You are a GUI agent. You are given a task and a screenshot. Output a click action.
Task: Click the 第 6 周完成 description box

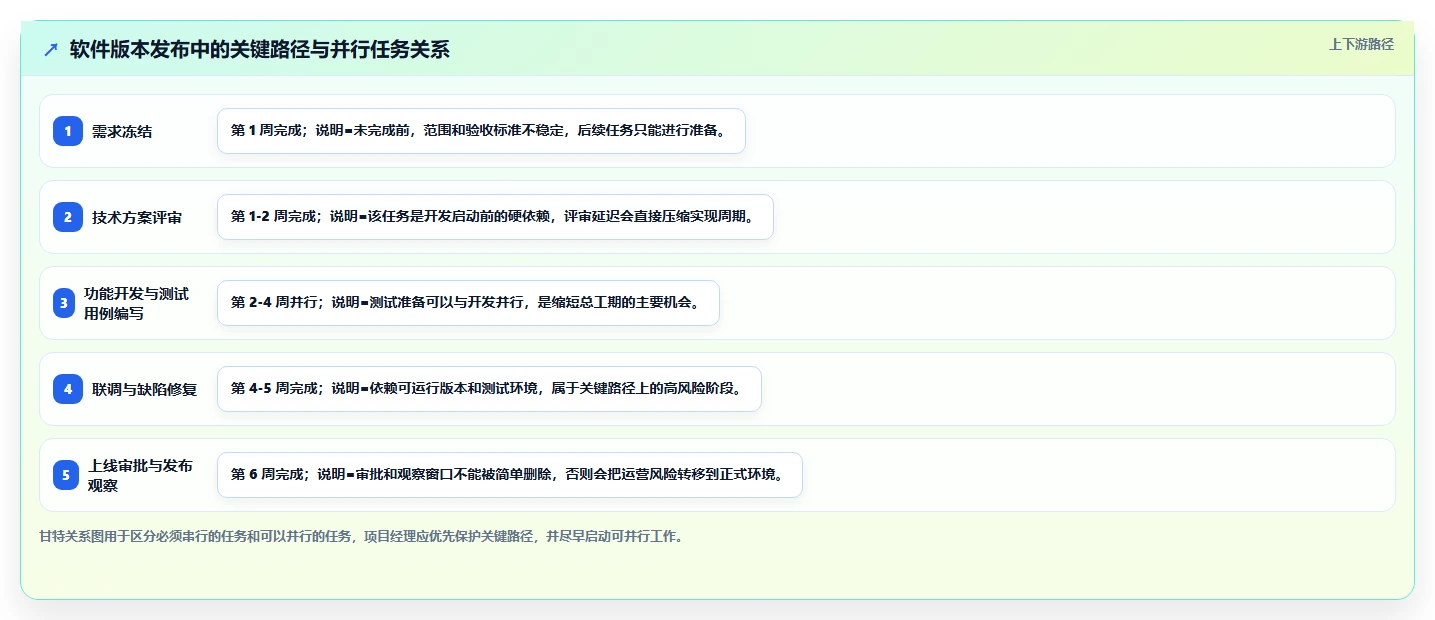pos(510,475)
